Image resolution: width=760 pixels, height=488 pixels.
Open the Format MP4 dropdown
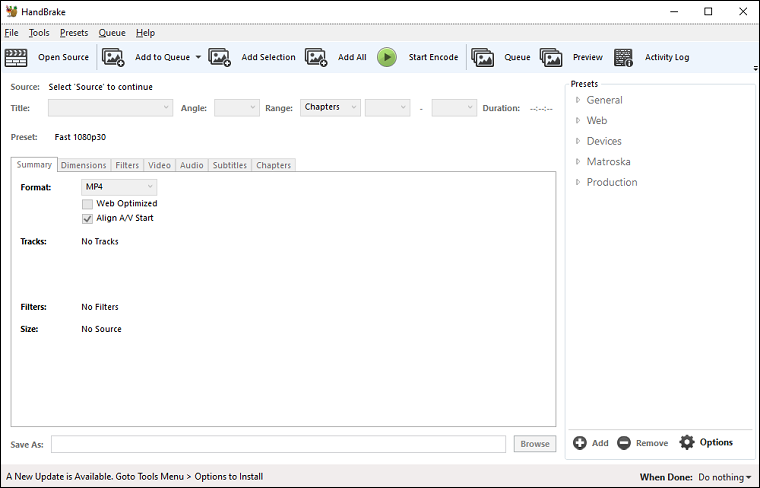pyautogui.click(x=119, y=187)
